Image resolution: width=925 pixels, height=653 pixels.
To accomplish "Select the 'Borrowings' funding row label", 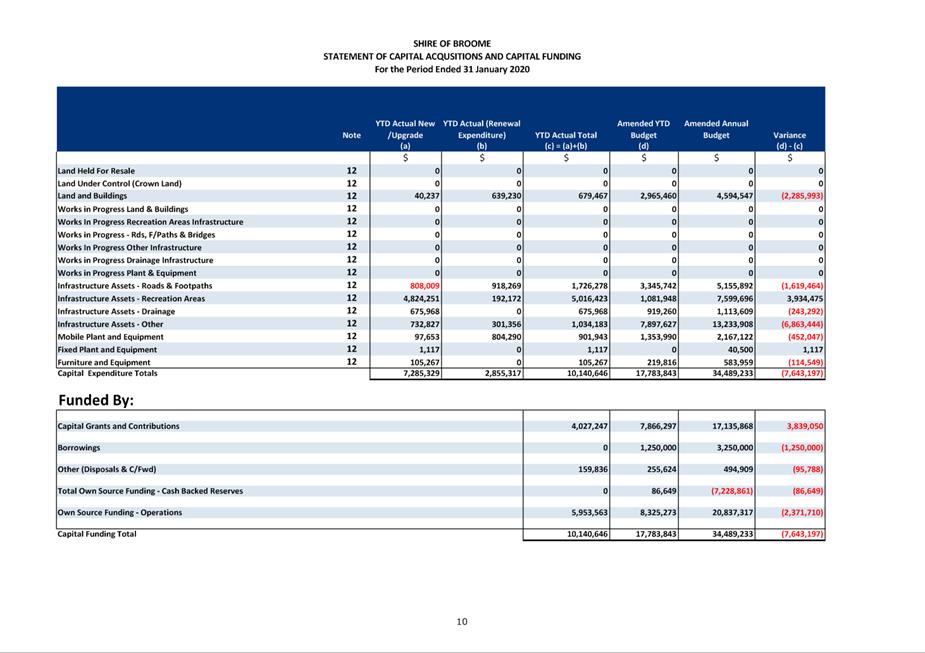I will (x=79, y=448).
